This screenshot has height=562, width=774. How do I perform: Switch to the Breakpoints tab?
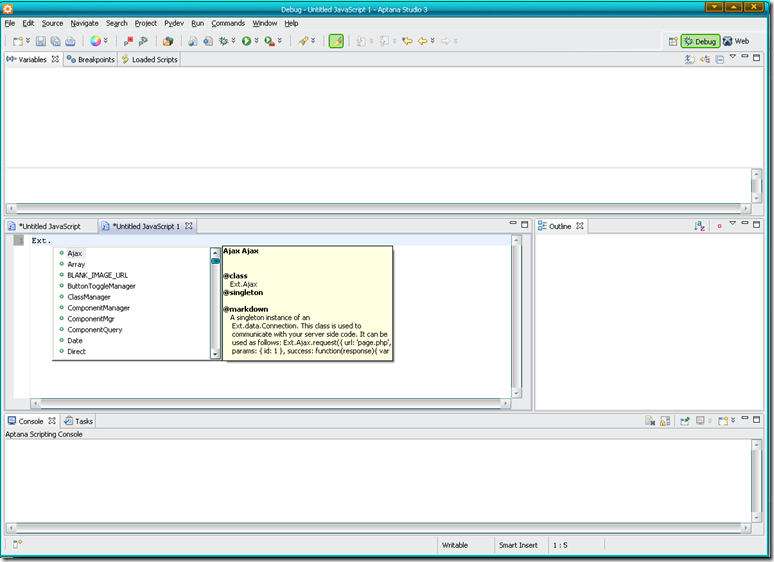pos(90,60)
